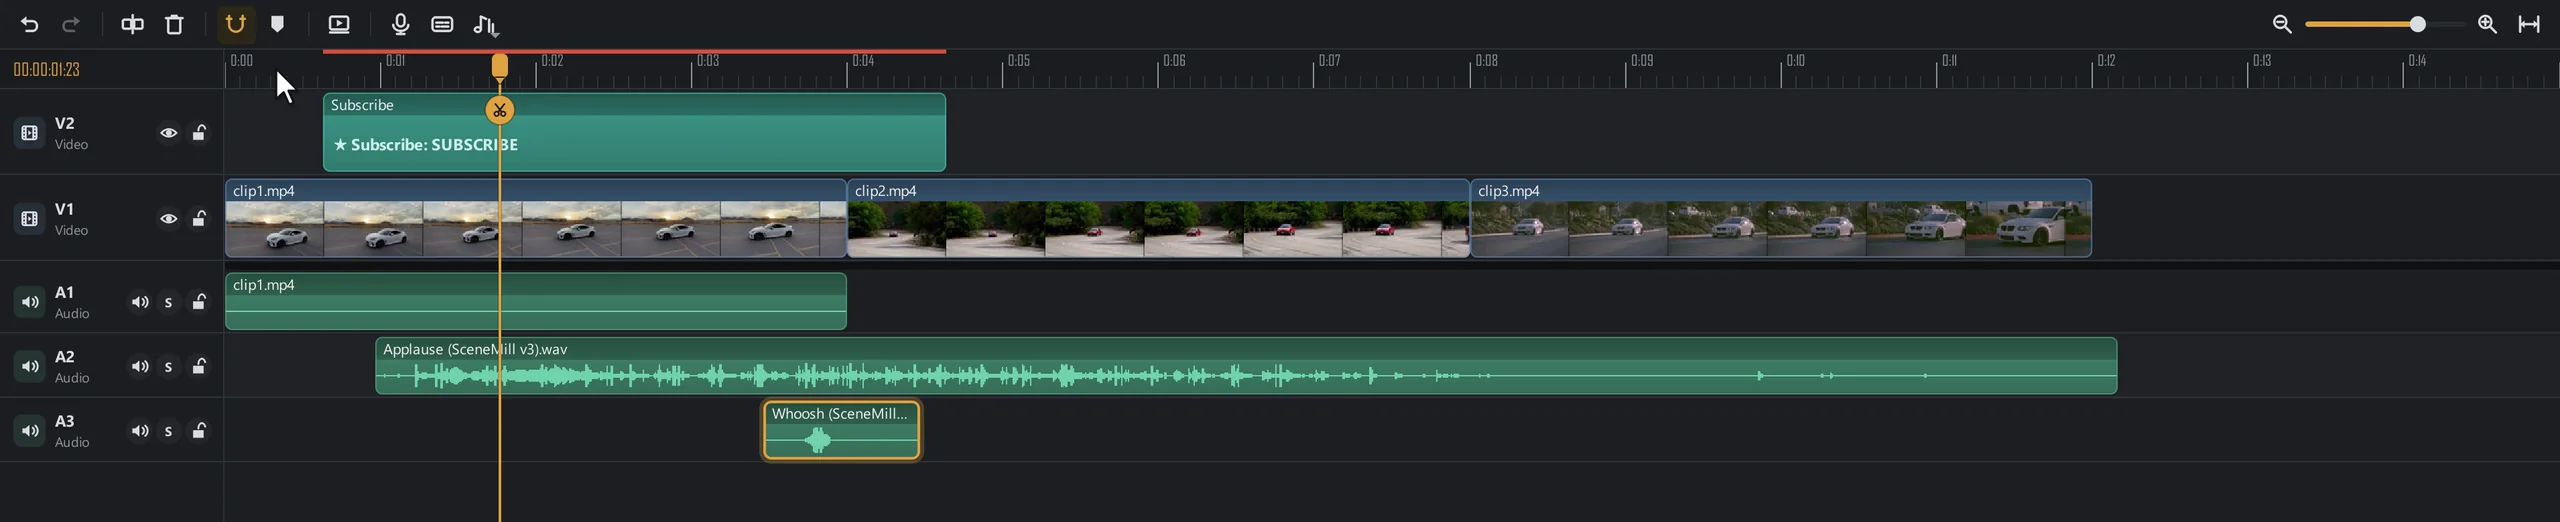This screenshot has width=2560, height=522.
Task: Open the audio music tool icon
Action: point(486,25)
